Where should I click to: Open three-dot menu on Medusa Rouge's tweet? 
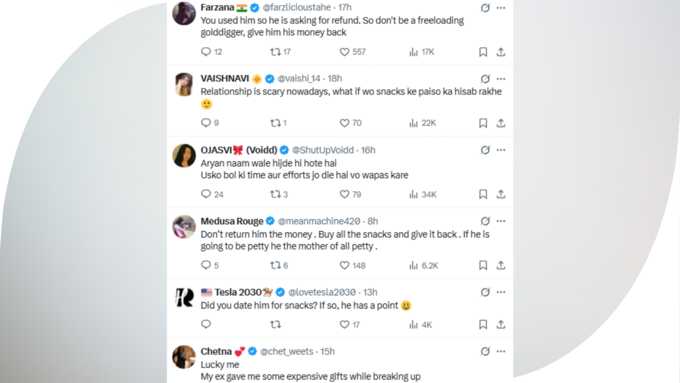click(501, 221)
